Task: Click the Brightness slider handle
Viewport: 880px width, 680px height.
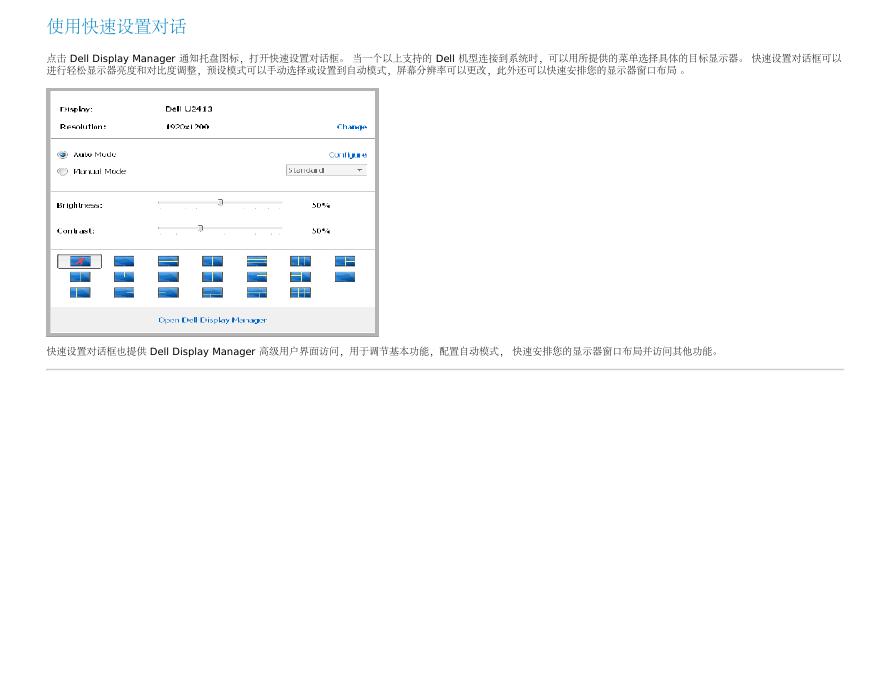Action: coord(220,203)
